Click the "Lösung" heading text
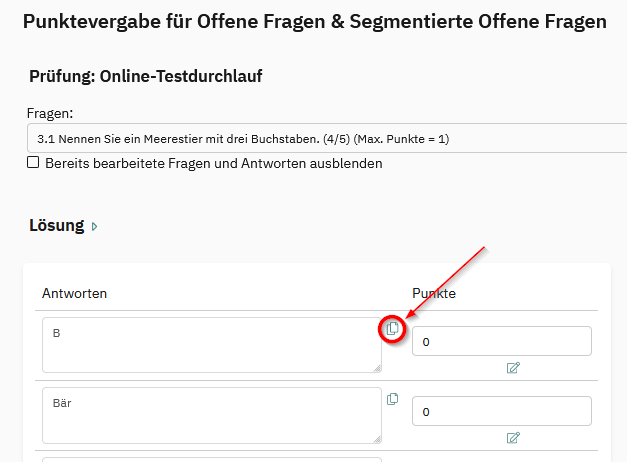The image size is (627, 462). [56, 226]
